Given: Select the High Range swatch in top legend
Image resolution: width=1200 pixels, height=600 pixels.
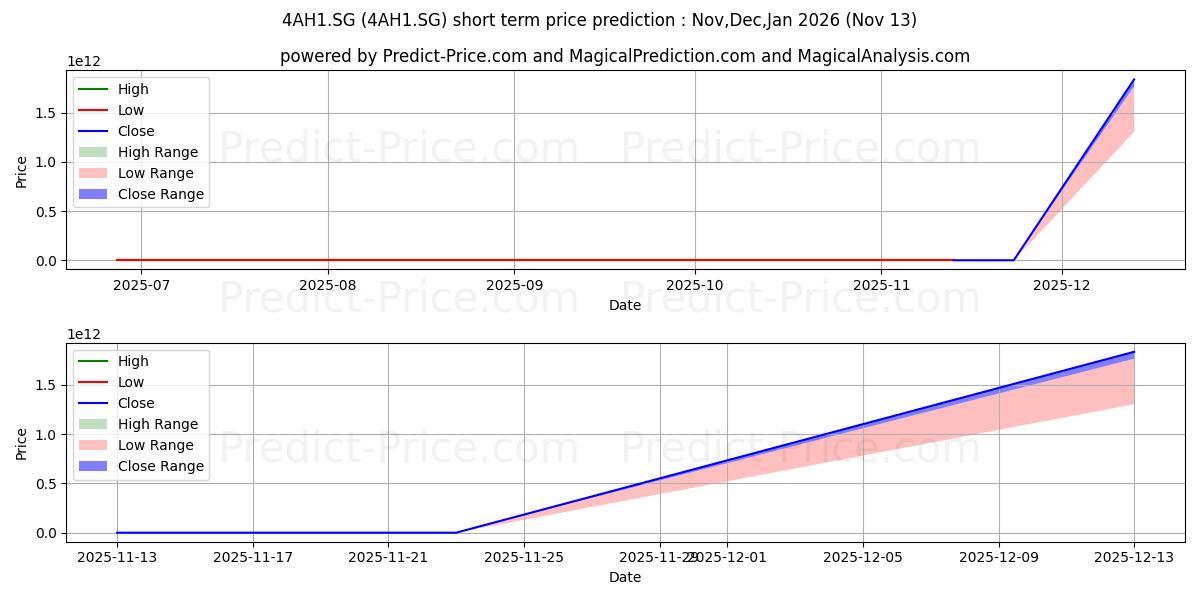Looking at the screenshot, I should coord(95,152).
